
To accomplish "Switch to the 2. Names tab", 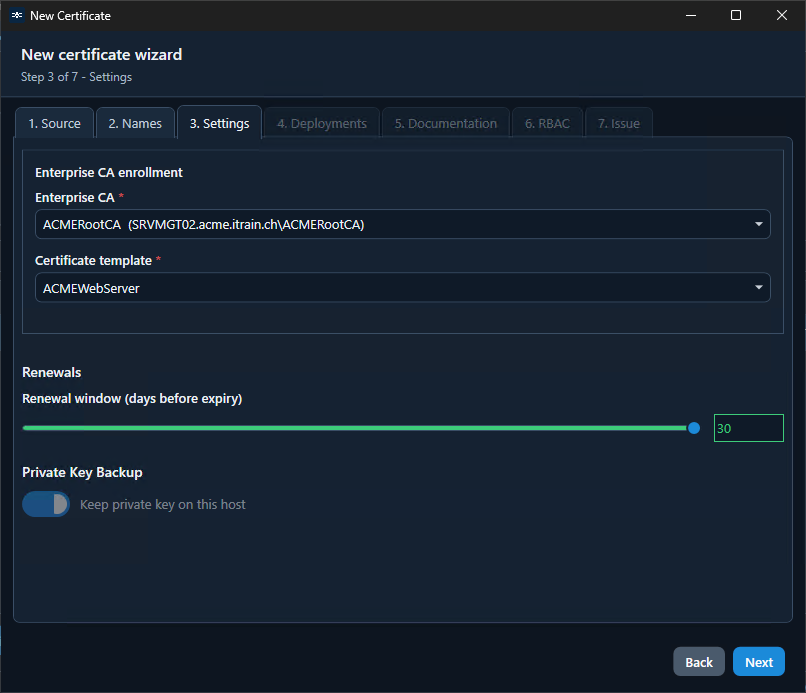I will point(135,123).
